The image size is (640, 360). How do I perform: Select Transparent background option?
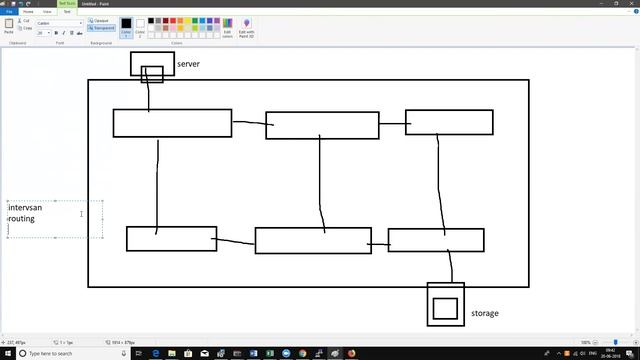(x=102, y=28)
